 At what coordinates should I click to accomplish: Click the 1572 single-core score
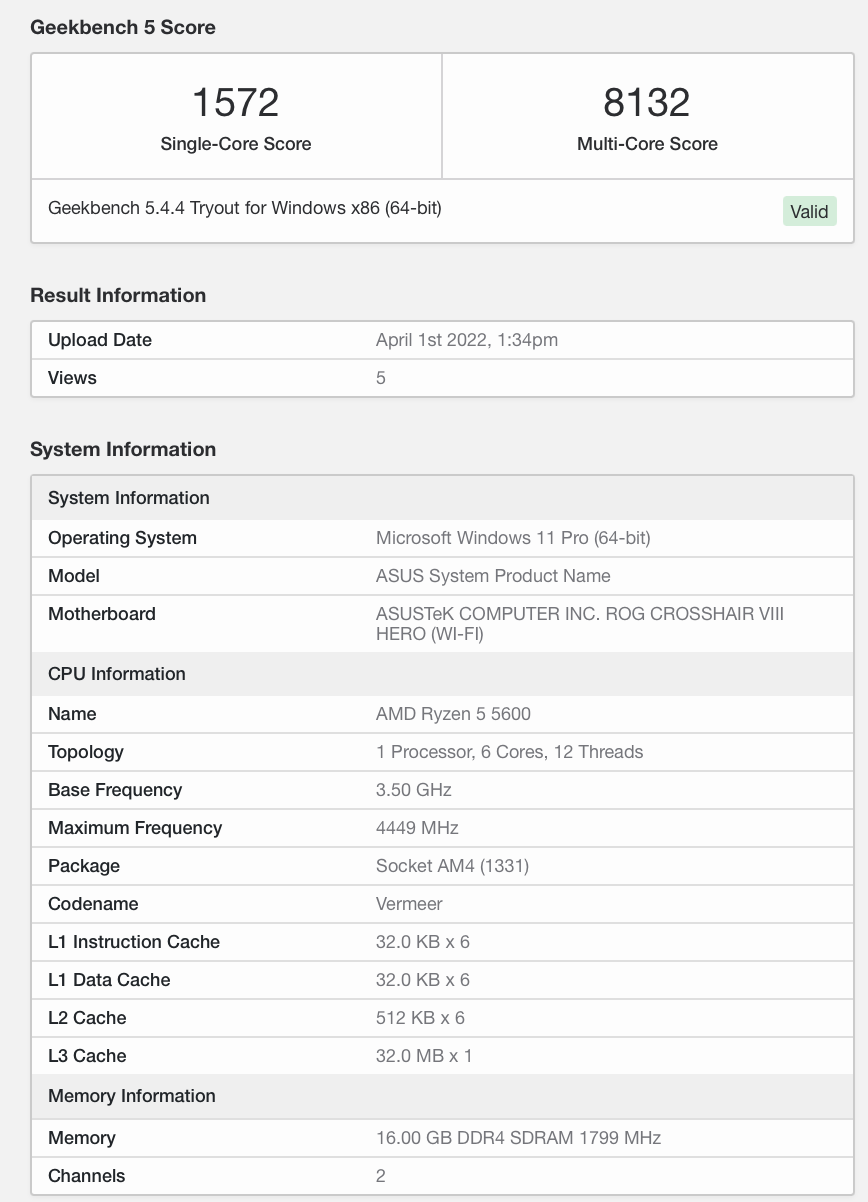(x=235, y=103)
